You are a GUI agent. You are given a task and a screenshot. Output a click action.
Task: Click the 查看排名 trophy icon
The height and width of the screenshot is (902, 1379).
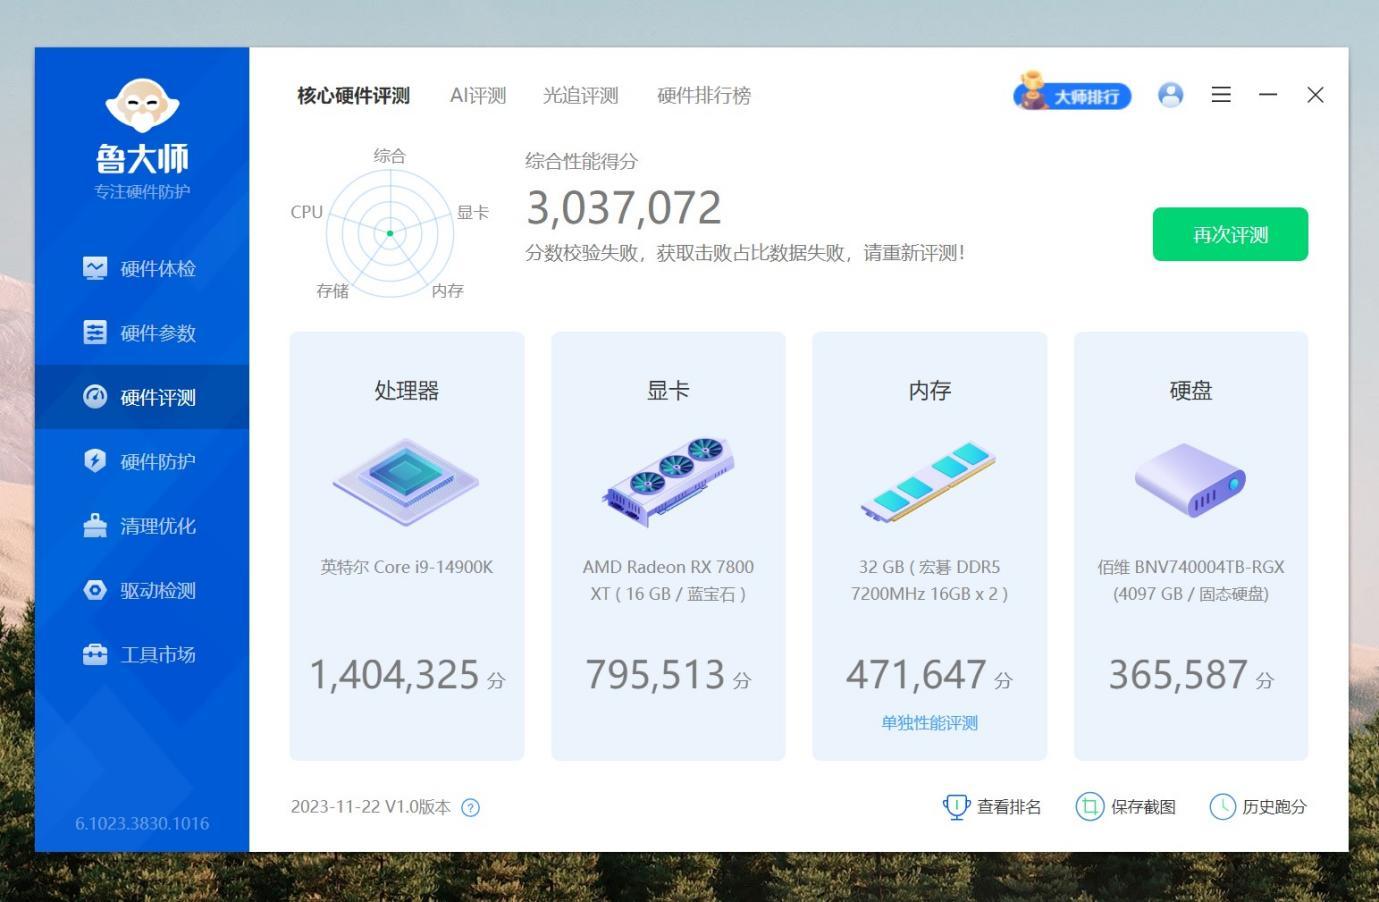click(x=956, y=807)
